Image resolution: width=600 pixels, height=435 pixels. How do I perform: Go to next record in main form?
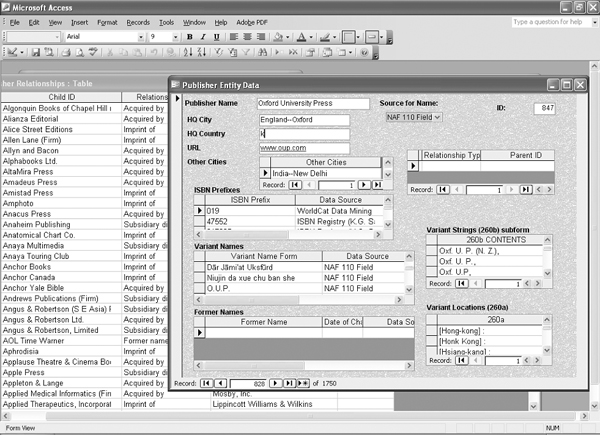[275, 383]
